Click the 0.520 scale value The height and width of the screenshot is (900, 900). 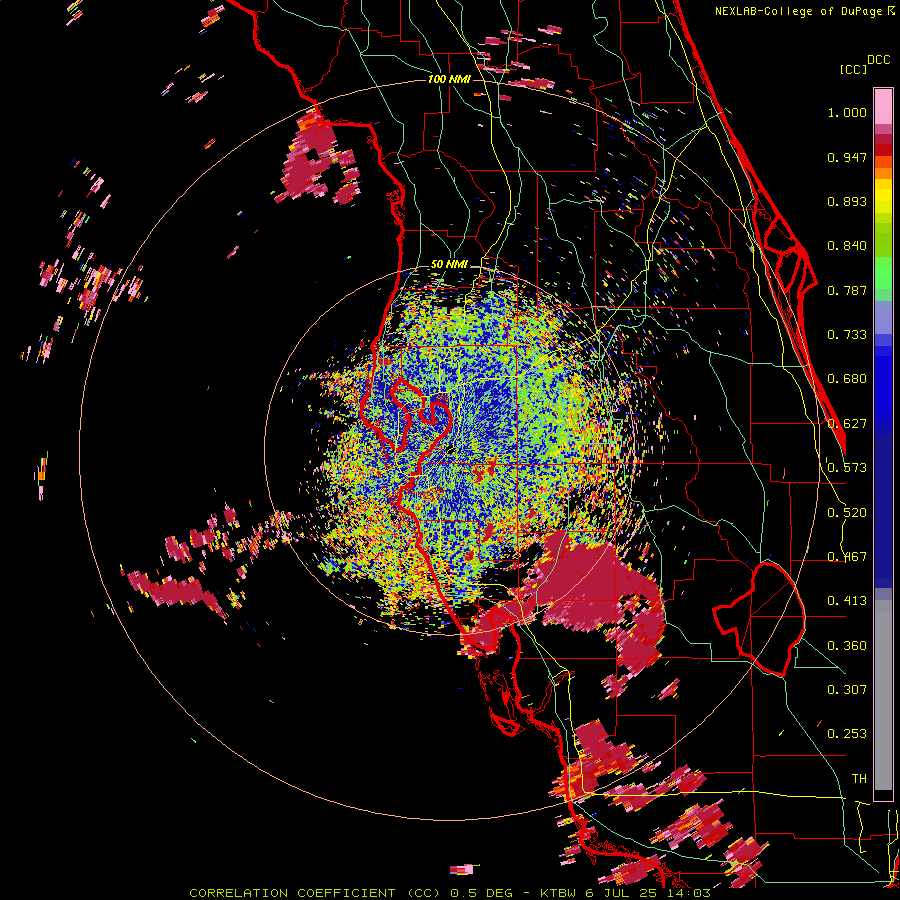(847, 513)
